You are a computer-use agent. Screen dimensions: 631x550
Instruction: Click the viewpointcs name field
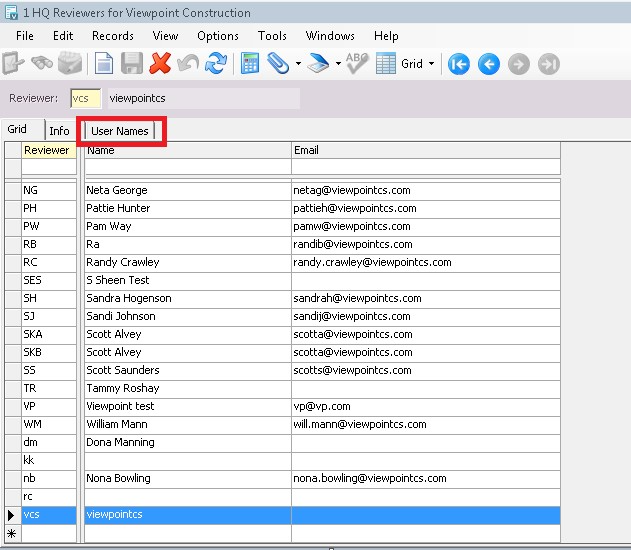203,99
